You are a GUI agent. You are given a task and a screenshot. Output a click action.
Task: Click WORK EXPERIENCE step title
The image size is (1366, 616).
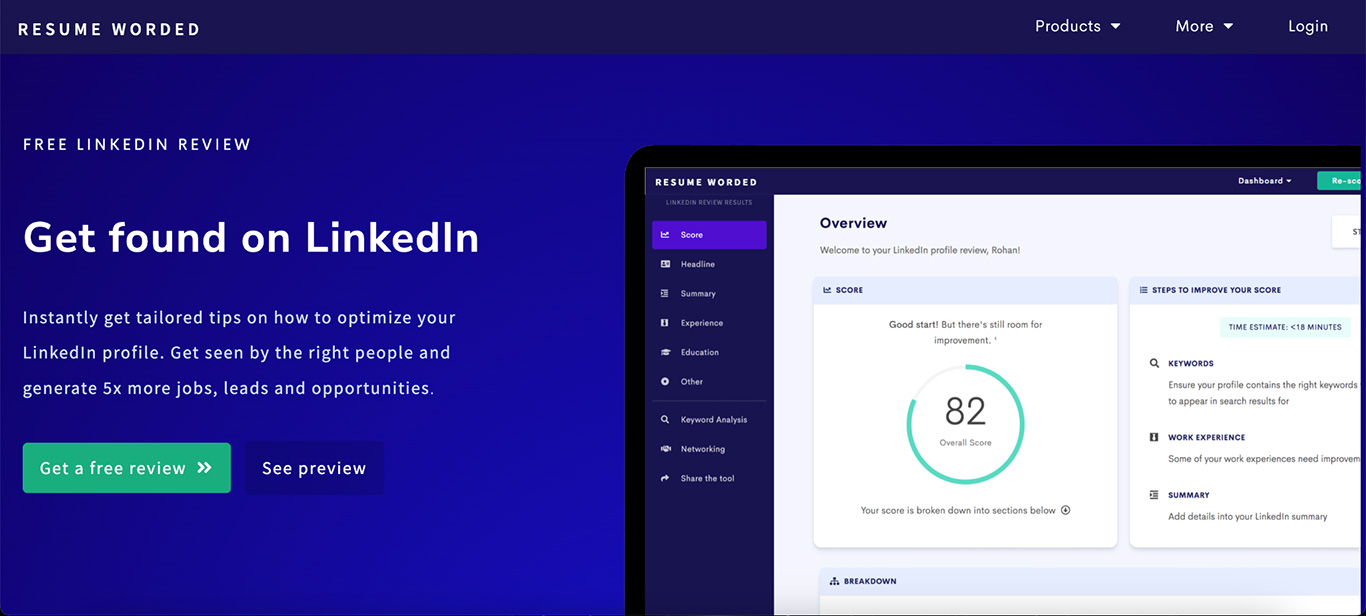point(1206,437)
